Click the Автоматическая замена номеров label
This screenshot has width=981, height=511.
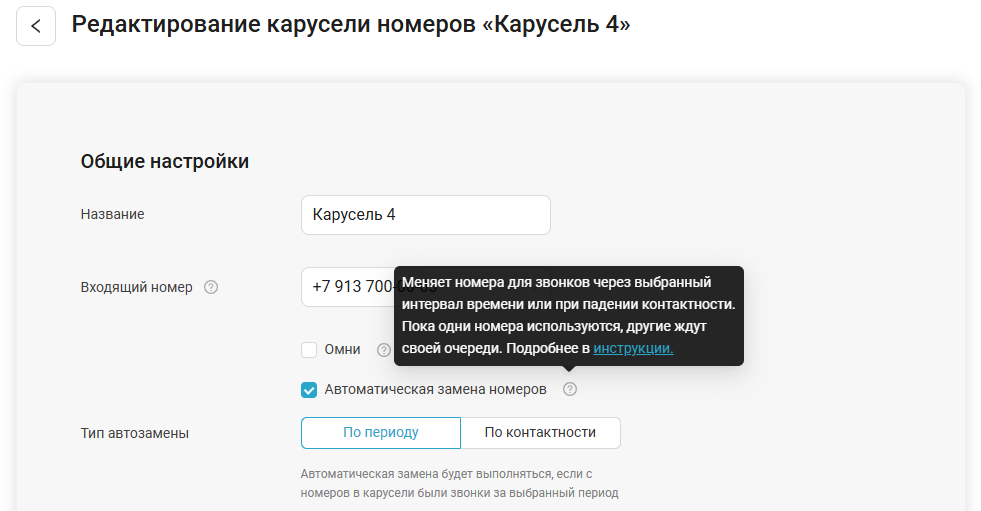pyautogui.click(x=435, y=390)
